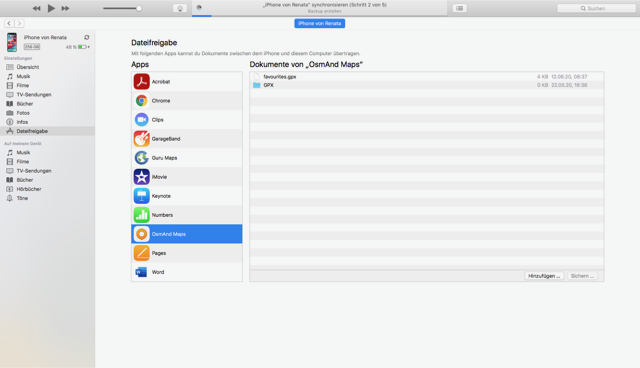Go forward with the right chevron
This screenshot has width=640, height=368.
coord(19,23)
